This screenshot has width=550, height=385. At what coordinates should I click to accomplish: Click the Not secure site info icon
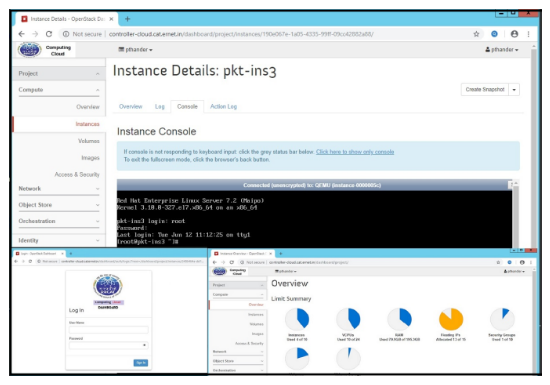(66, 34)
